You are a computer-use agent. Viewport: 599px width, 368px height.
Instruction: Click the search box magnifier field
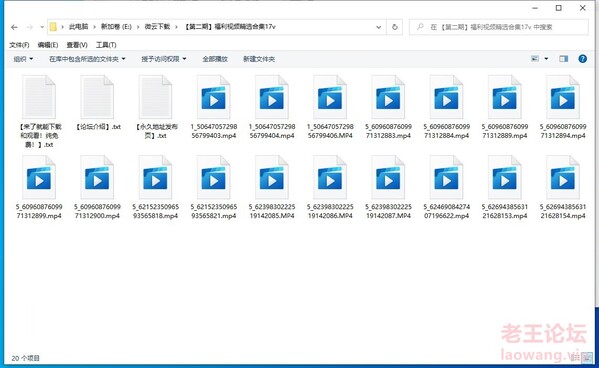499,27
